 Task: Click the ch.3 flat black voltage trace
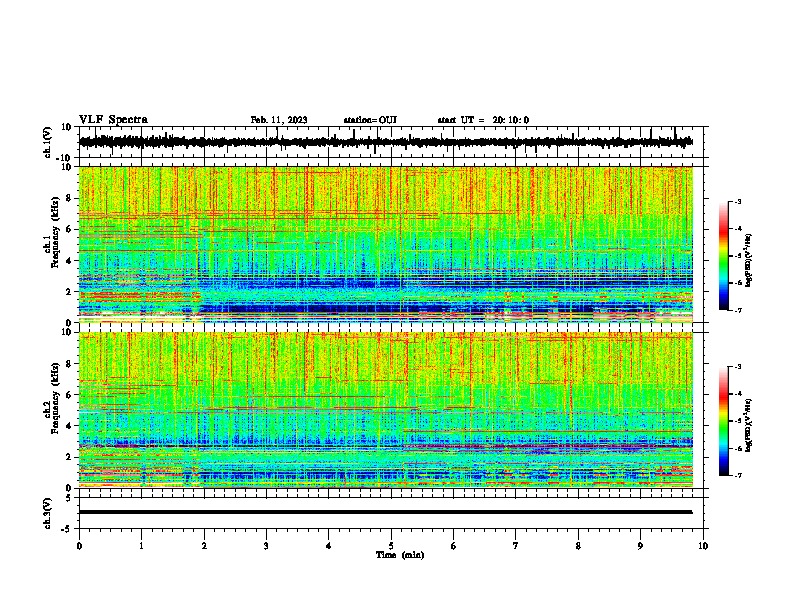(385, 512)
